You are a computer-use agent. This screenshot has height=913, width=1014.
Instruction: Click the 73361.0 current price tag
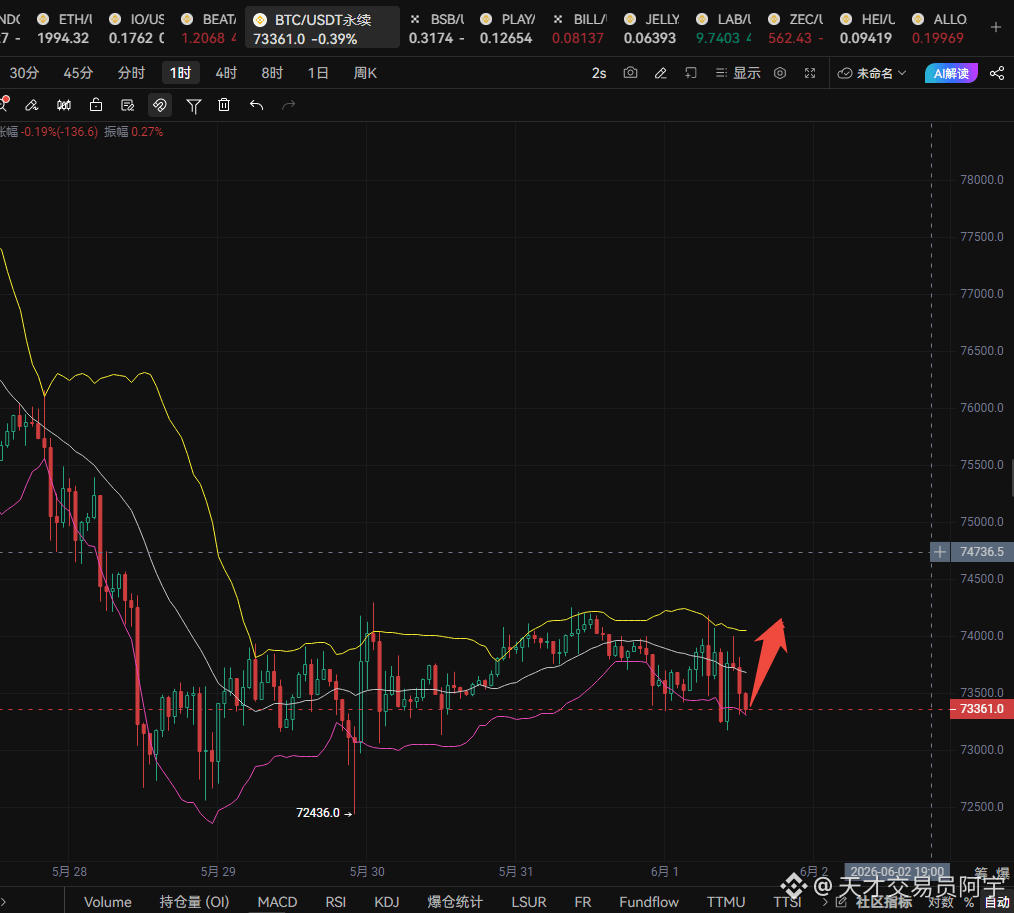pyautogui.click(x=982, y=709)
